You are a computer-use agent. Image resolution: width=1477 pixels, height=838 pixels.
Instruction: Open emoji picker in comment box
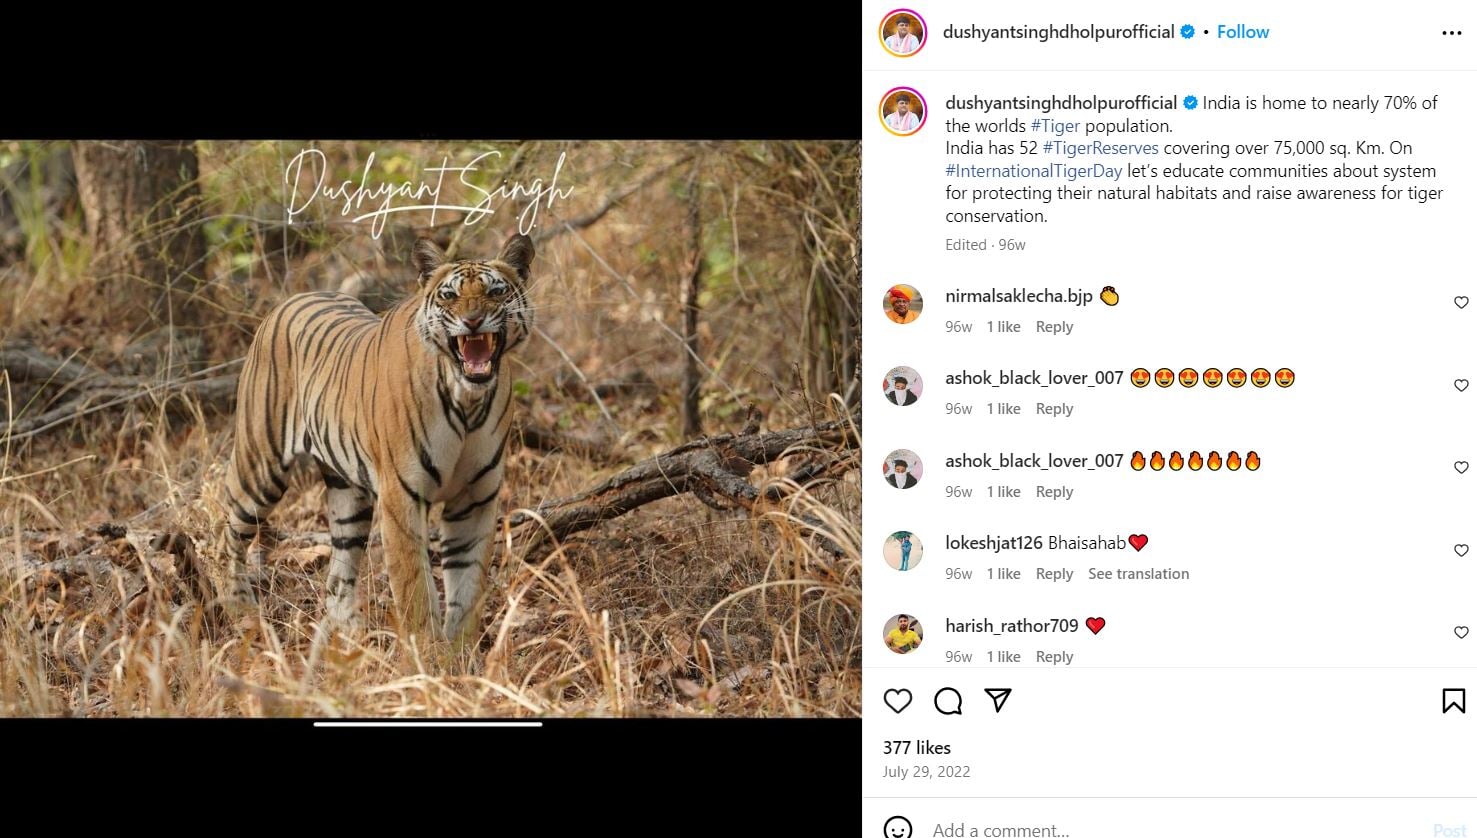click(x=898, y=828)
